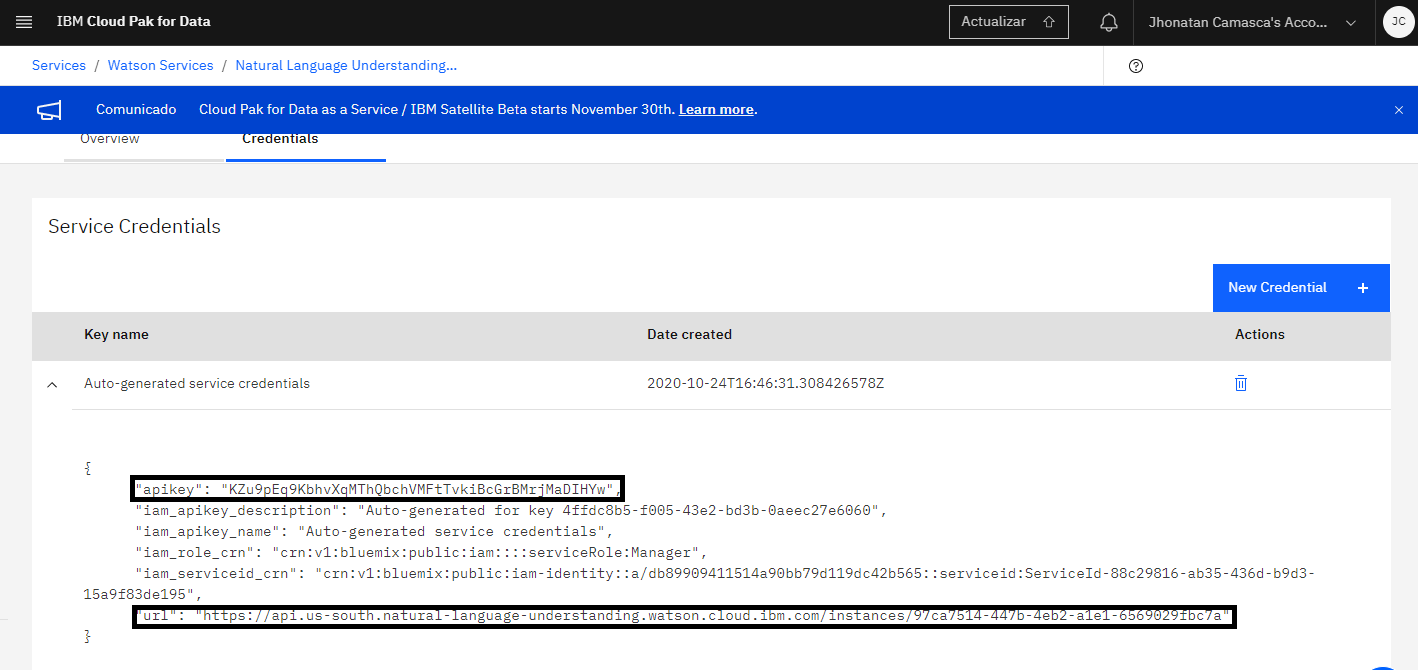Click the apikey value line

point(378,489)
